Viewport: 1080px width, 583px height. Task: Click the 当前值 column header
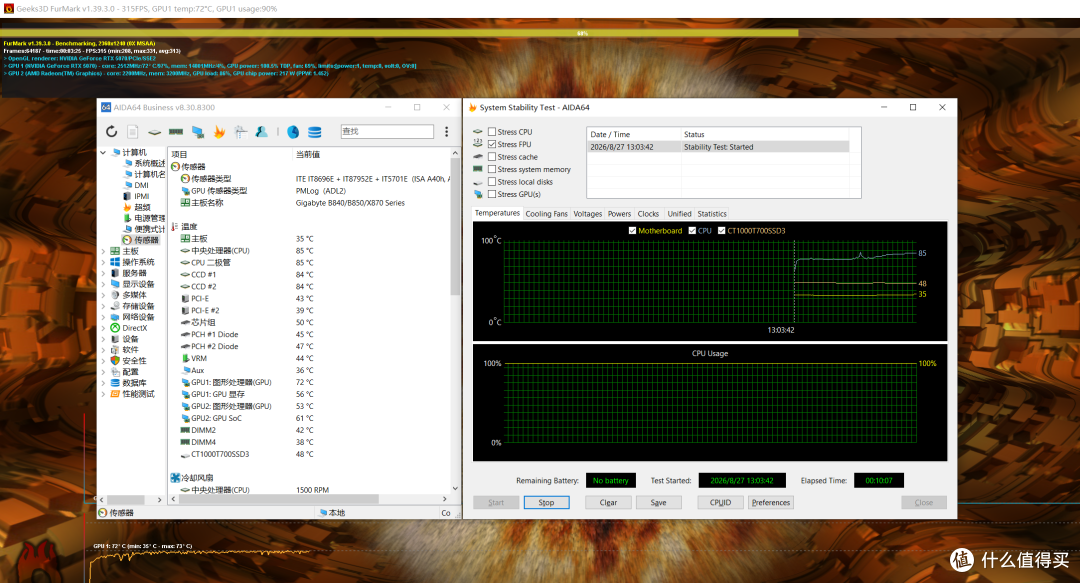308,154
